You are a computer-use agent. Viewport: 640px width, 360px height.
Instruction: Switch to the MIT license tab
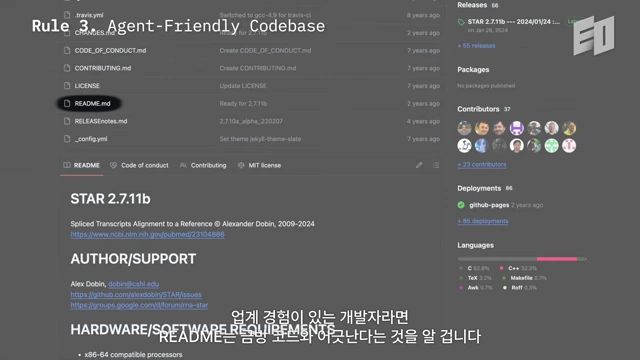pyautogui.click(x=259, y=165)
